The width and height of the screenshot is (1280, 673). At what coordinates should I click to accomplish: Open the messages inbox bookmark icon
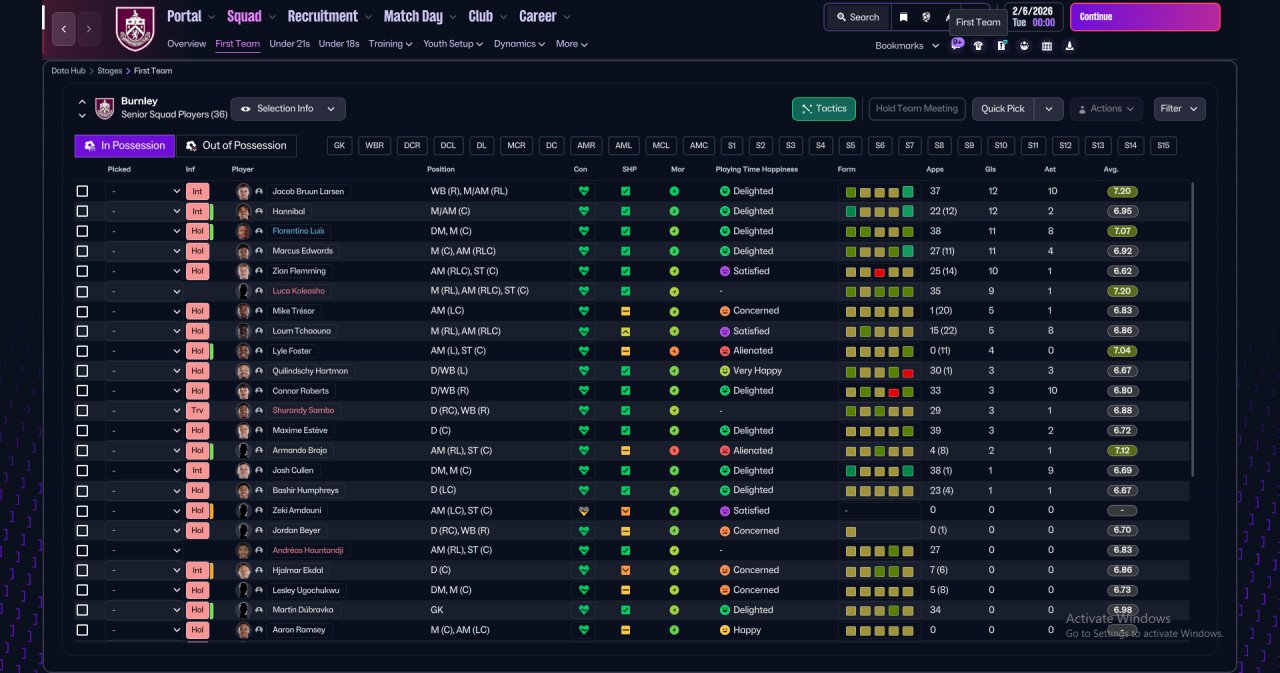(x=957, y=45)
